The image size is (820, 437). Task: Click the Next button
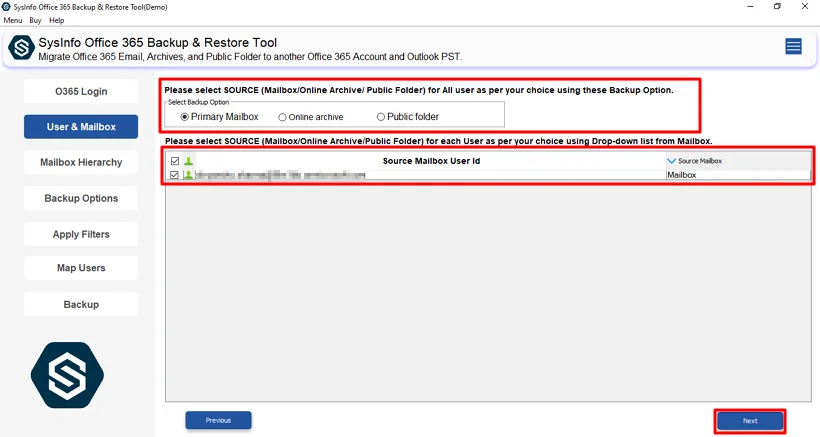pyautogui.click(x=750, y=421)
